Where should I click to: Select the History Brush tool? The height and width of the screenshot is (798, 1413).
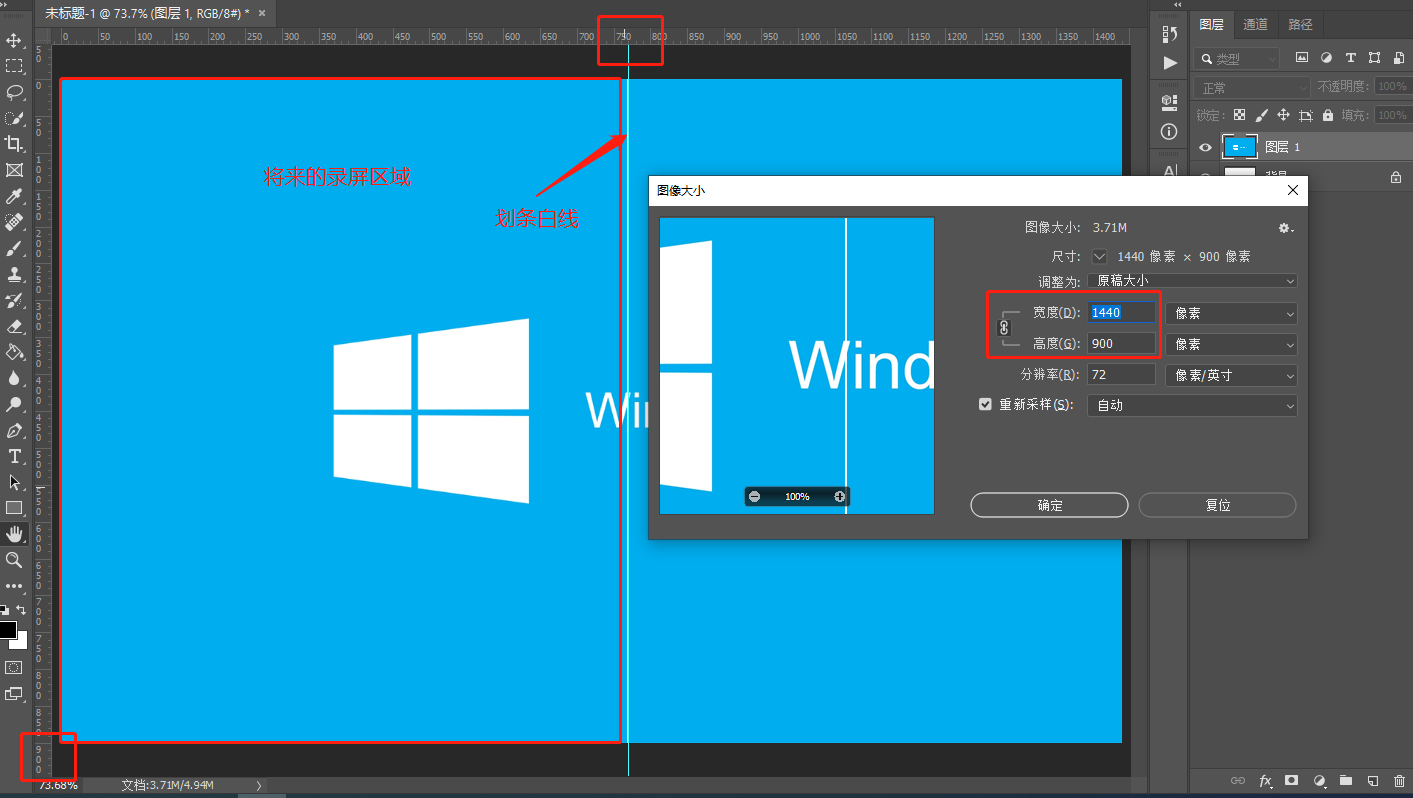(x=14, y=300)
